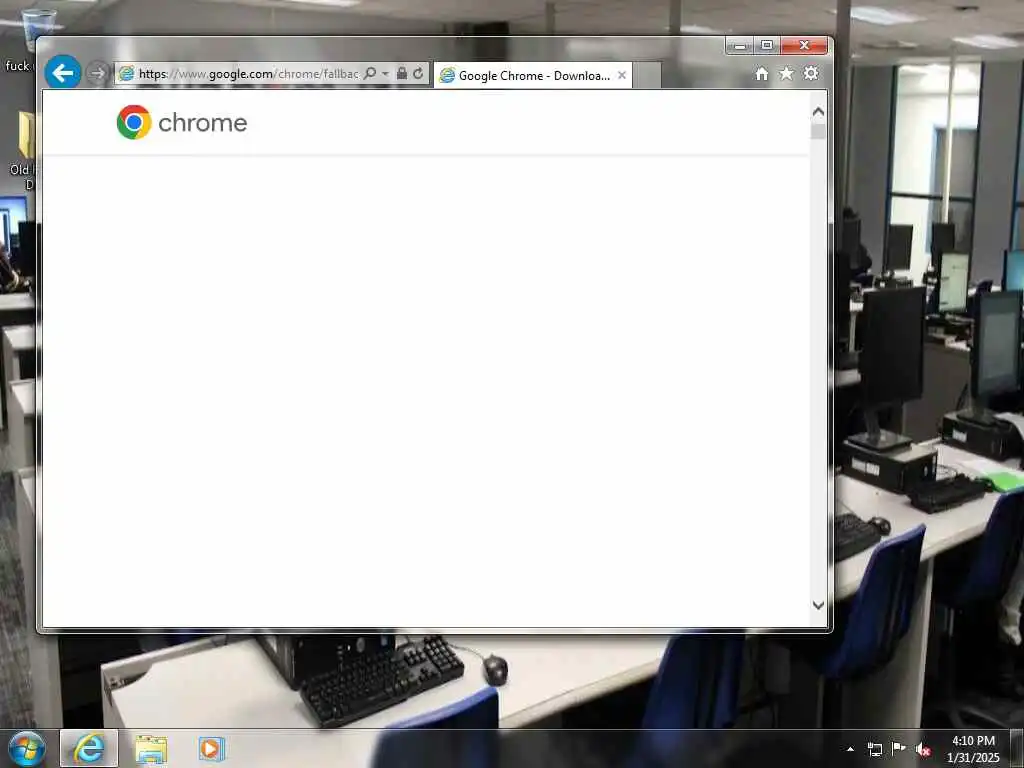Click the scrollbar down arrow

tap(818, 605)
